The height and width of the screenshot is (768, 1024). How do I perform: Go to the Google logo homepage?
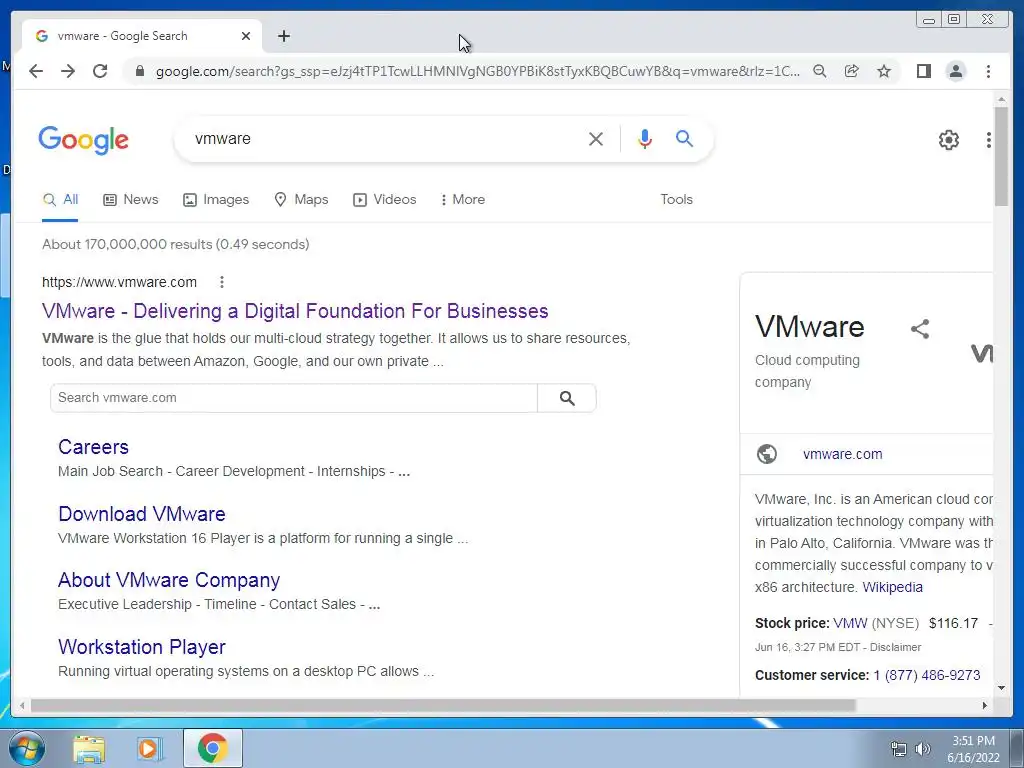coord(84,140)
